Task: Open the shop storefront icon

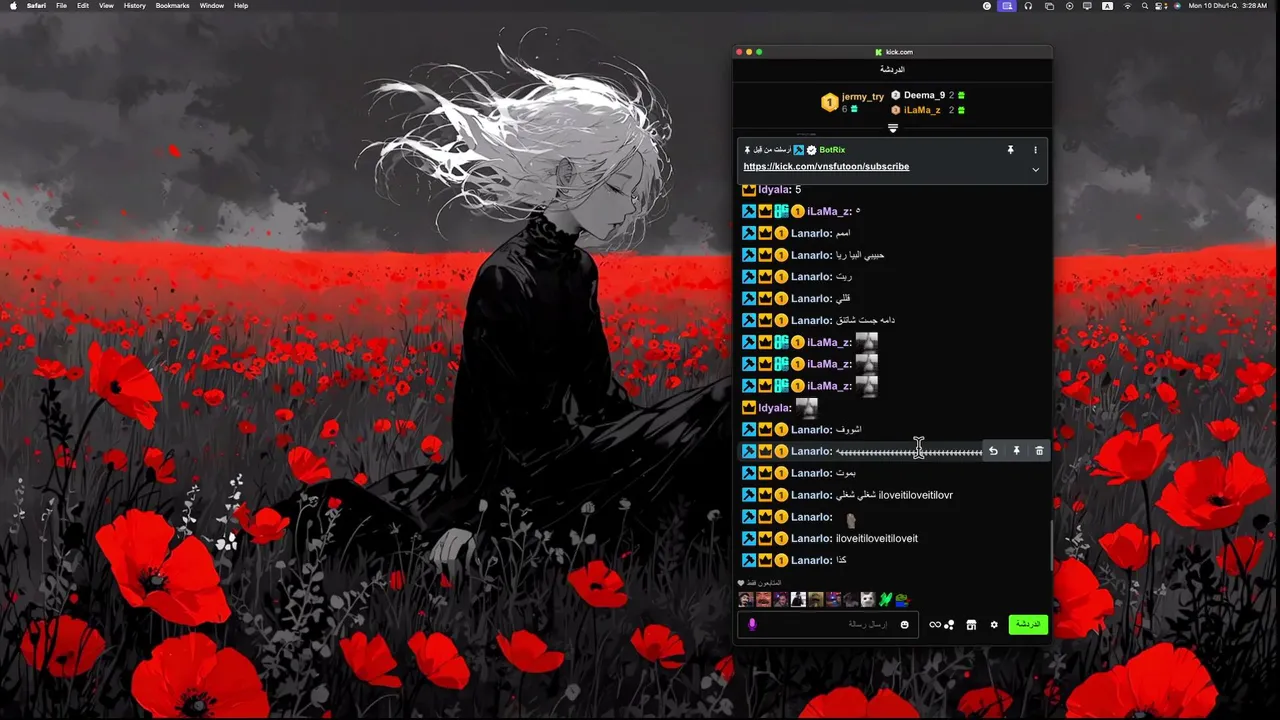Action: pyautogui.click(x=971, y=625)
